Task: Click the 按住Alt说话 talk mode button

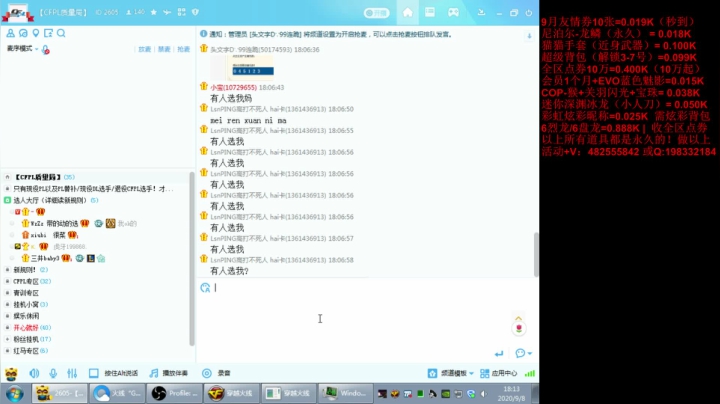Action: (x=113, y=373)
